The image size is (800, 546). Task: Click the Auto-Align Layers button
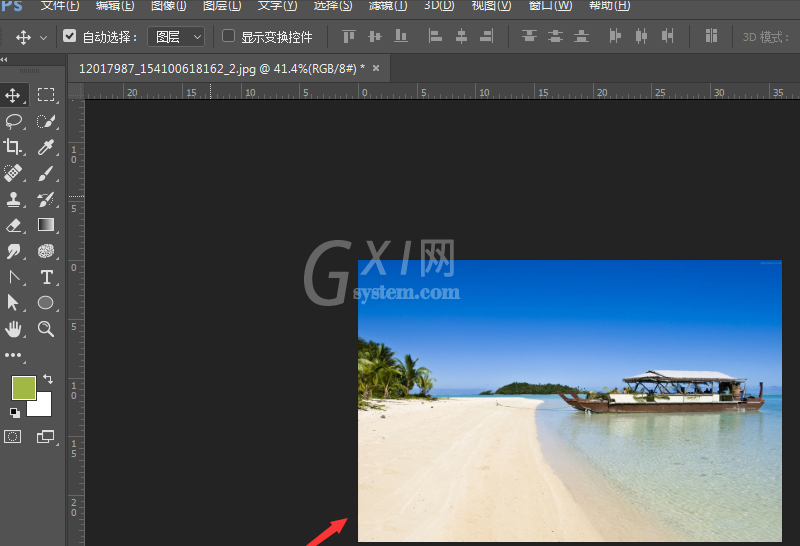pos(711,36)
